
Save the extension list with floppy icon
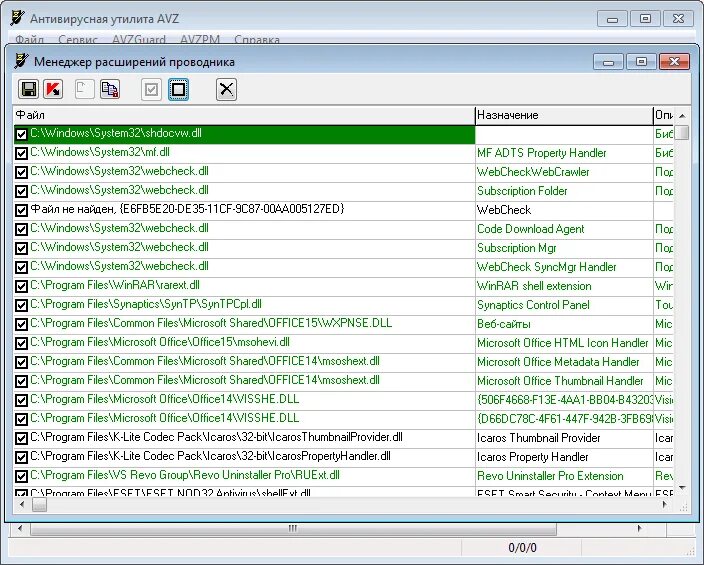[x=28, y=89]
